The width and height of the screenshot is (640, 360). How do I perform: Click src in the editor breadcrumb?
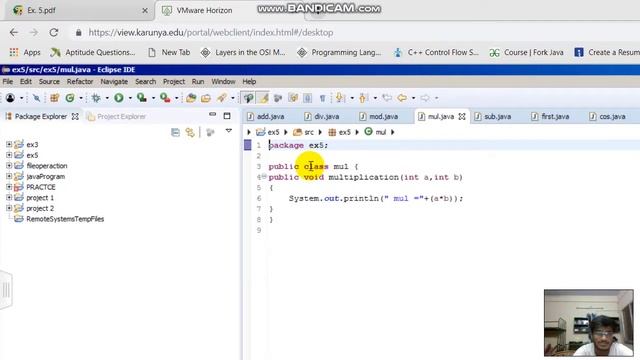(309, 132)
